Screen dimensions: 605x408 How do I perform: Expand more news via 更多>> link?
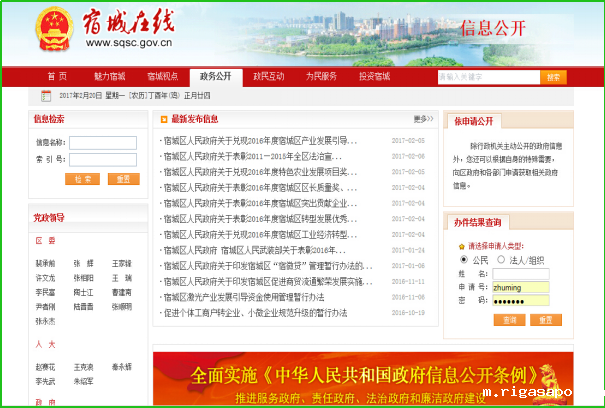click(x=424, y=118)
